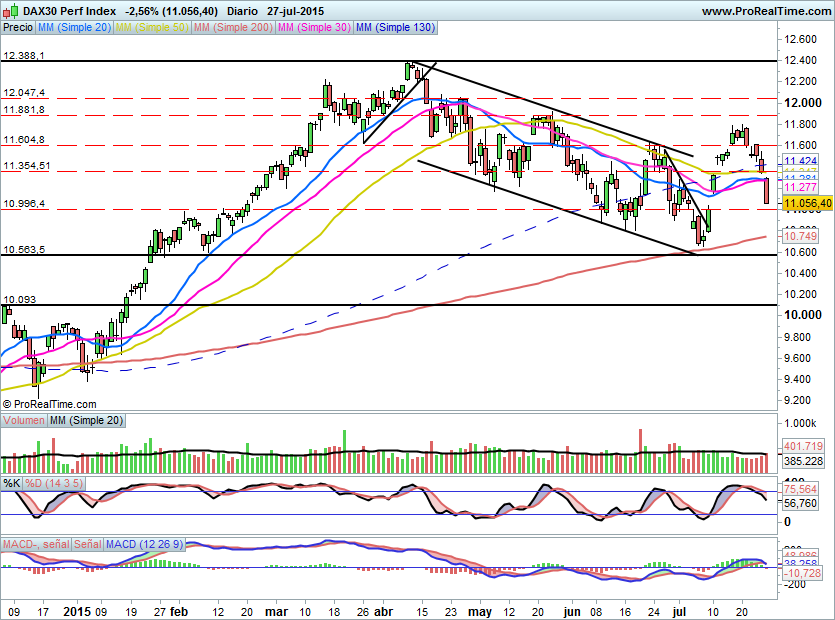835x620 pixels.
Task: Open the MM (Simple 200) indicator label
Action: click(x=233, y=27)
